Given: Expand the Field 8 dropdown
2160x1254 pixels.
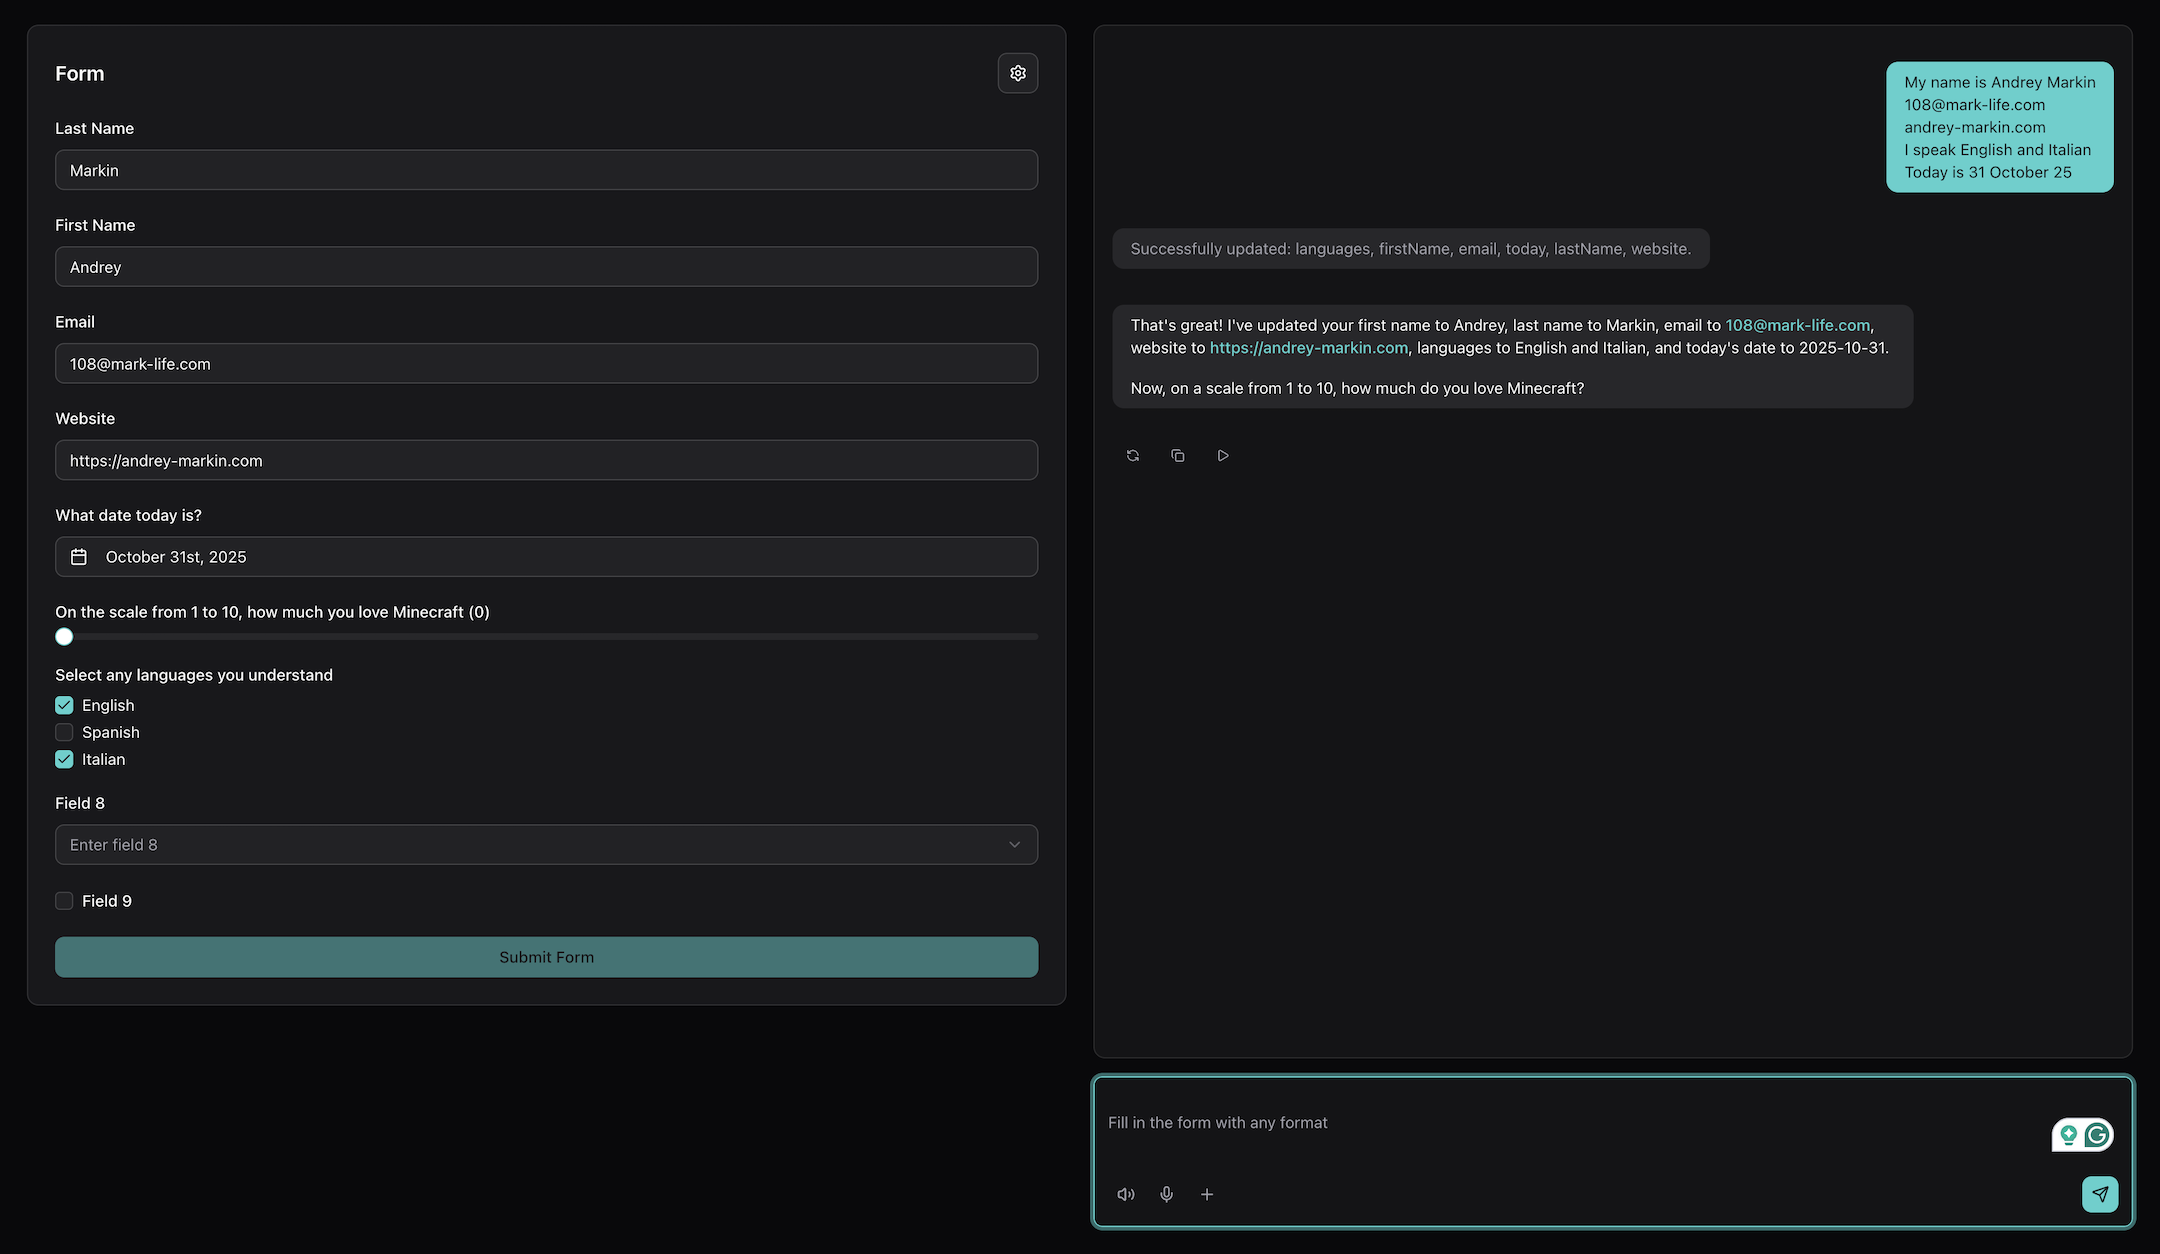Looking at the screenshot, I should [546, 845].
